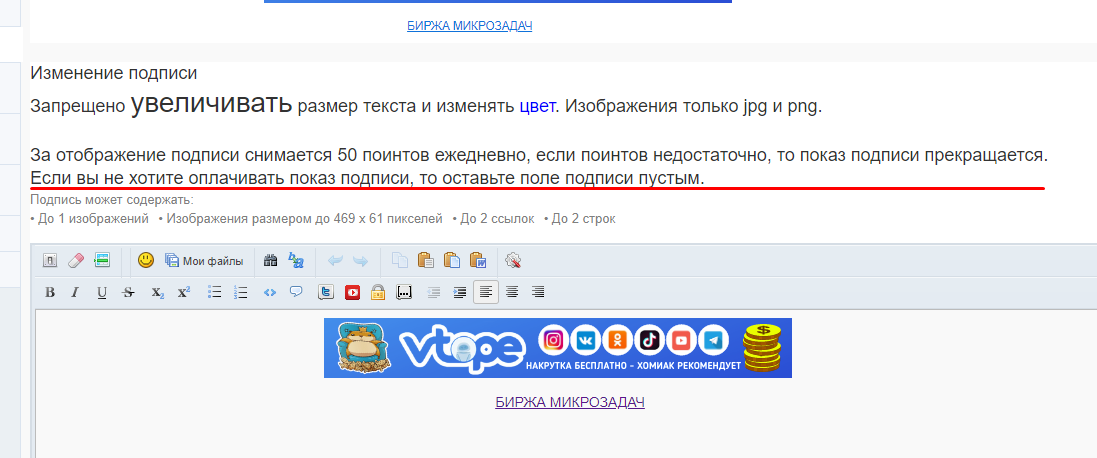
Task: Click the increase indent icon
Action: coord(460,292)
